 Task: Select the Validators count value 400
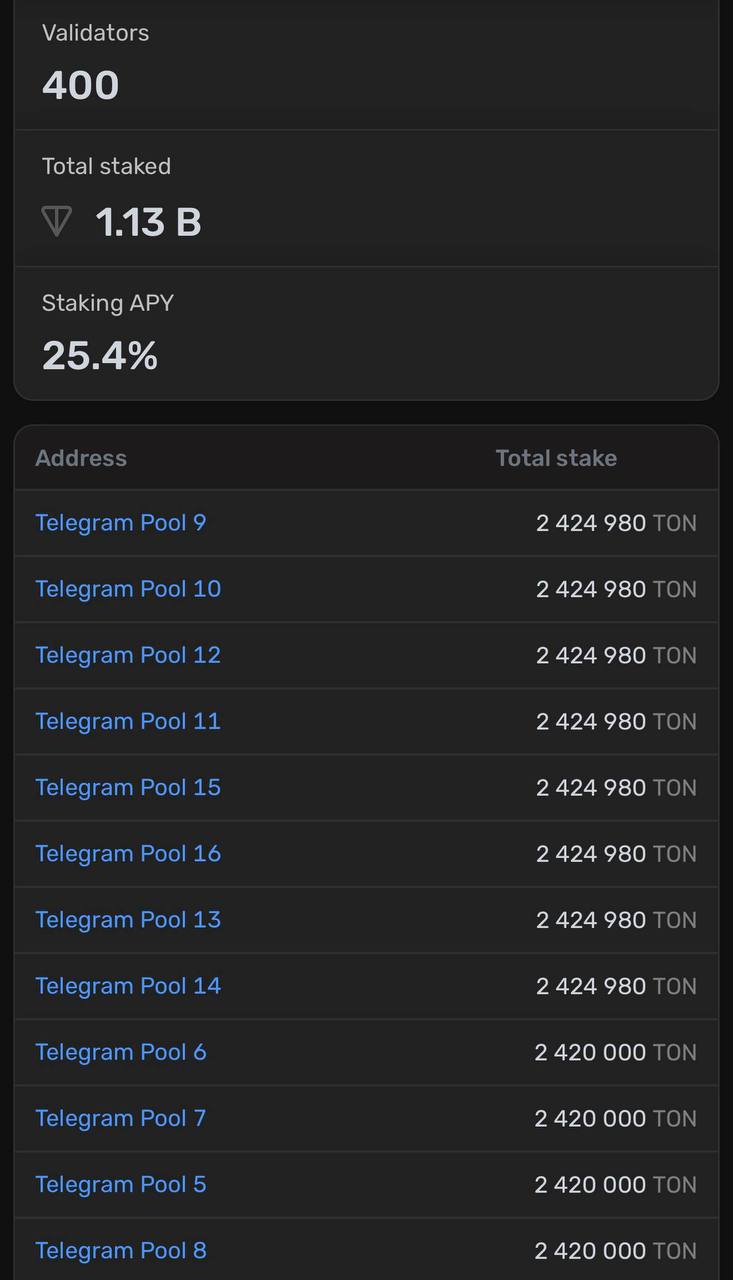pyautogui.click(x=81, y=85)
